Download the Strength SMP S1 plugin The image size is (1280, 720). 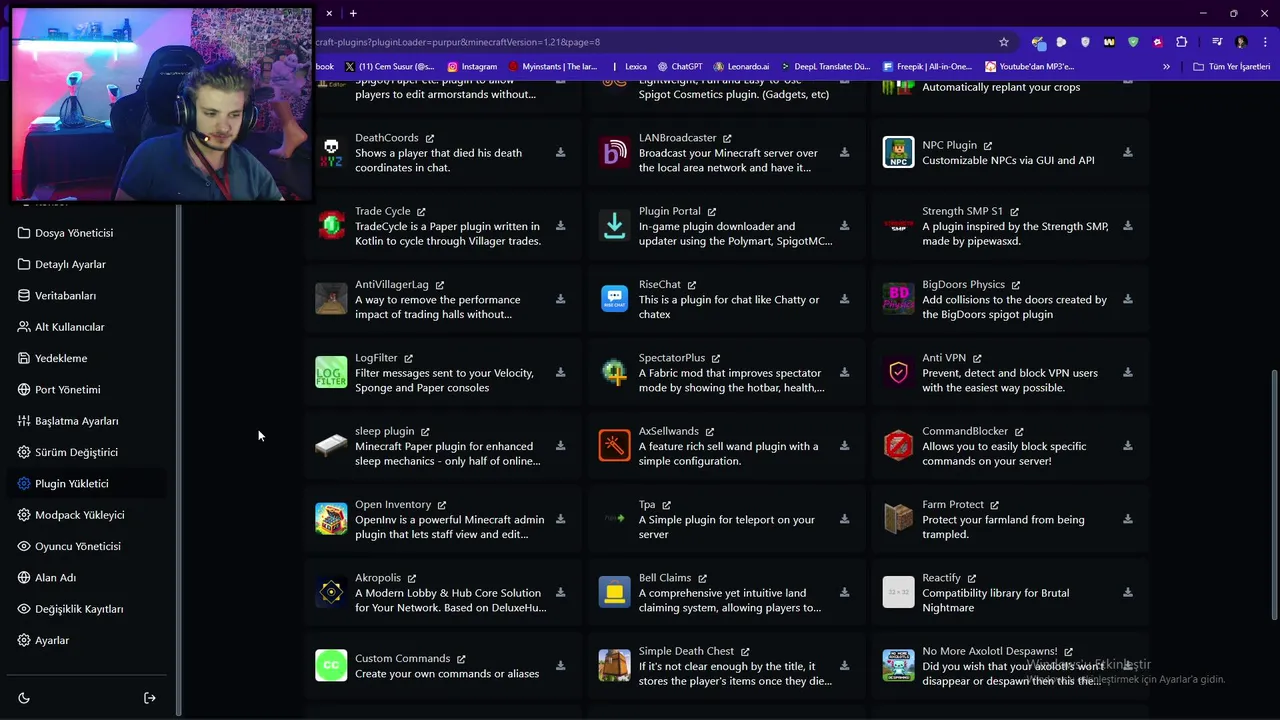[1127, 226]
